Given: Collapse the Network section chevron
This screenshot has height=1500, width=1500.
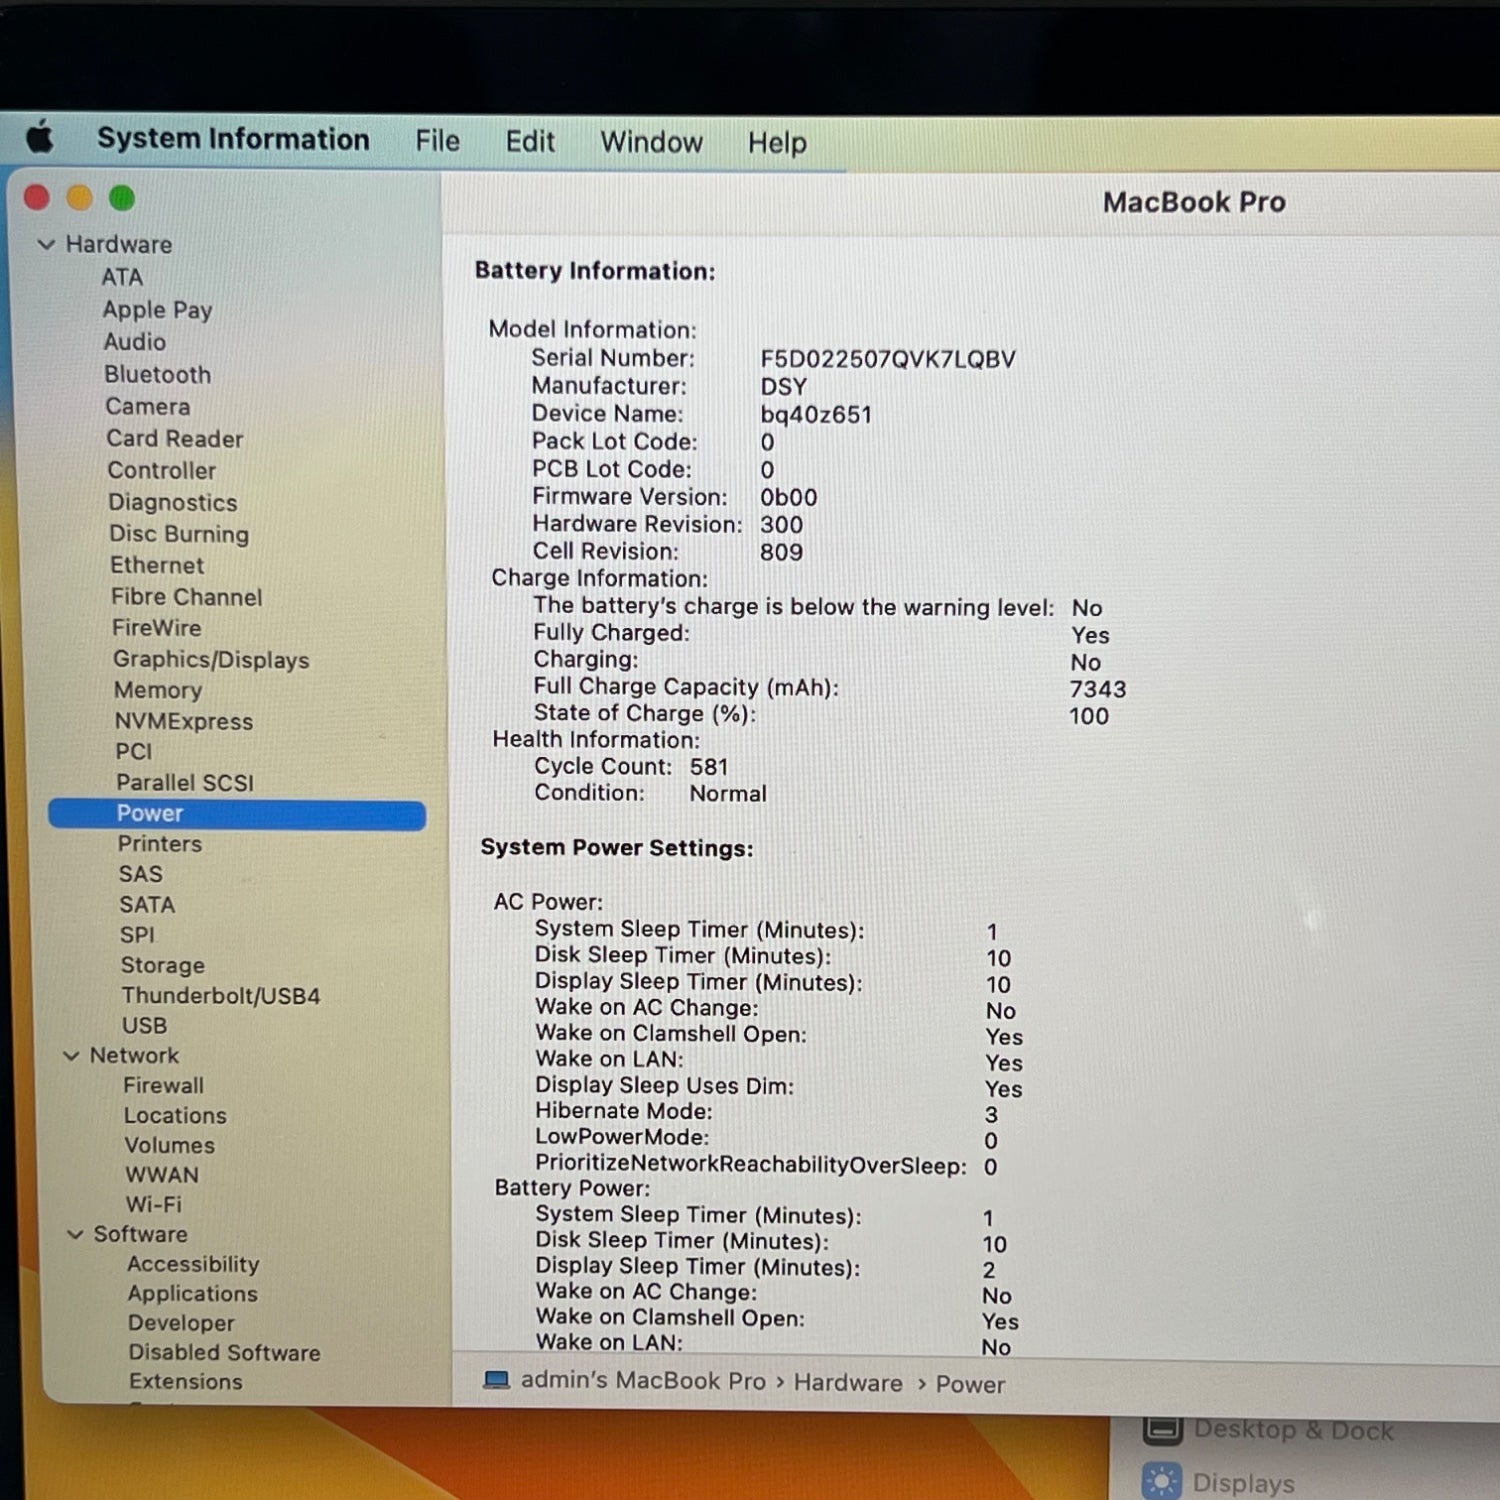Looking at the screenshot, I should click(x=71, y=1055).
